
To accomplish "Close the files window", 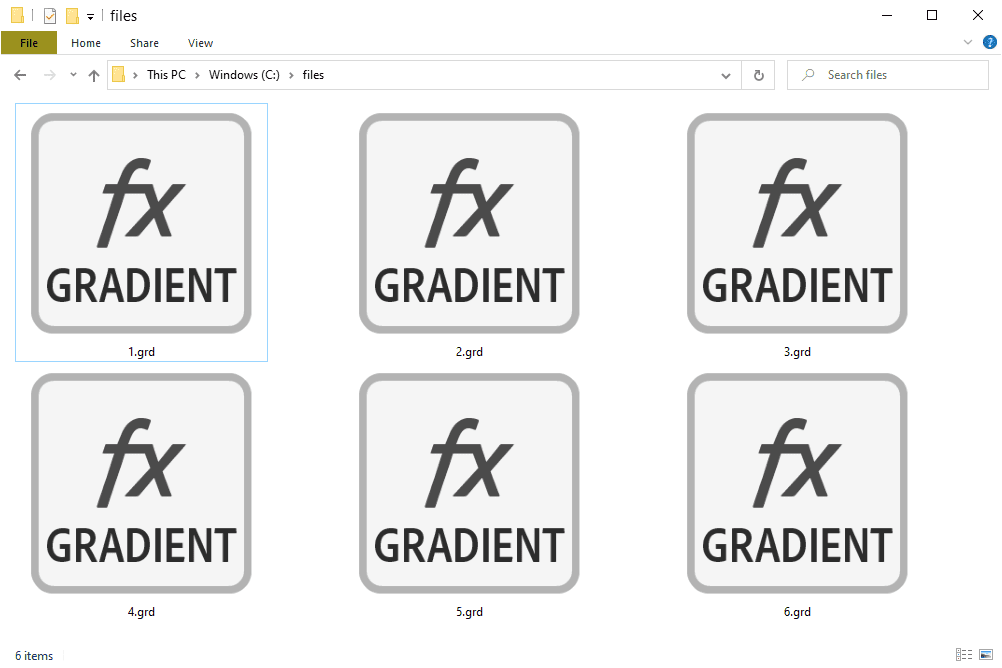I will click(x=978, y=15).
